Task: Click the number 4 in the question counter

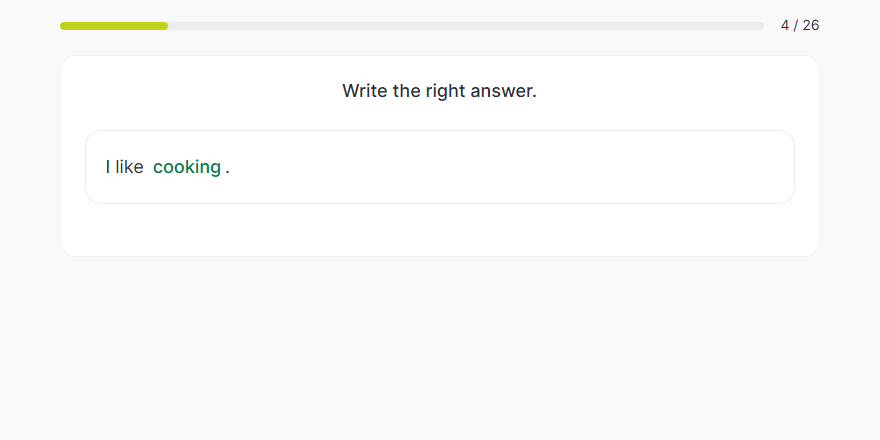Action: pos(785,25)
